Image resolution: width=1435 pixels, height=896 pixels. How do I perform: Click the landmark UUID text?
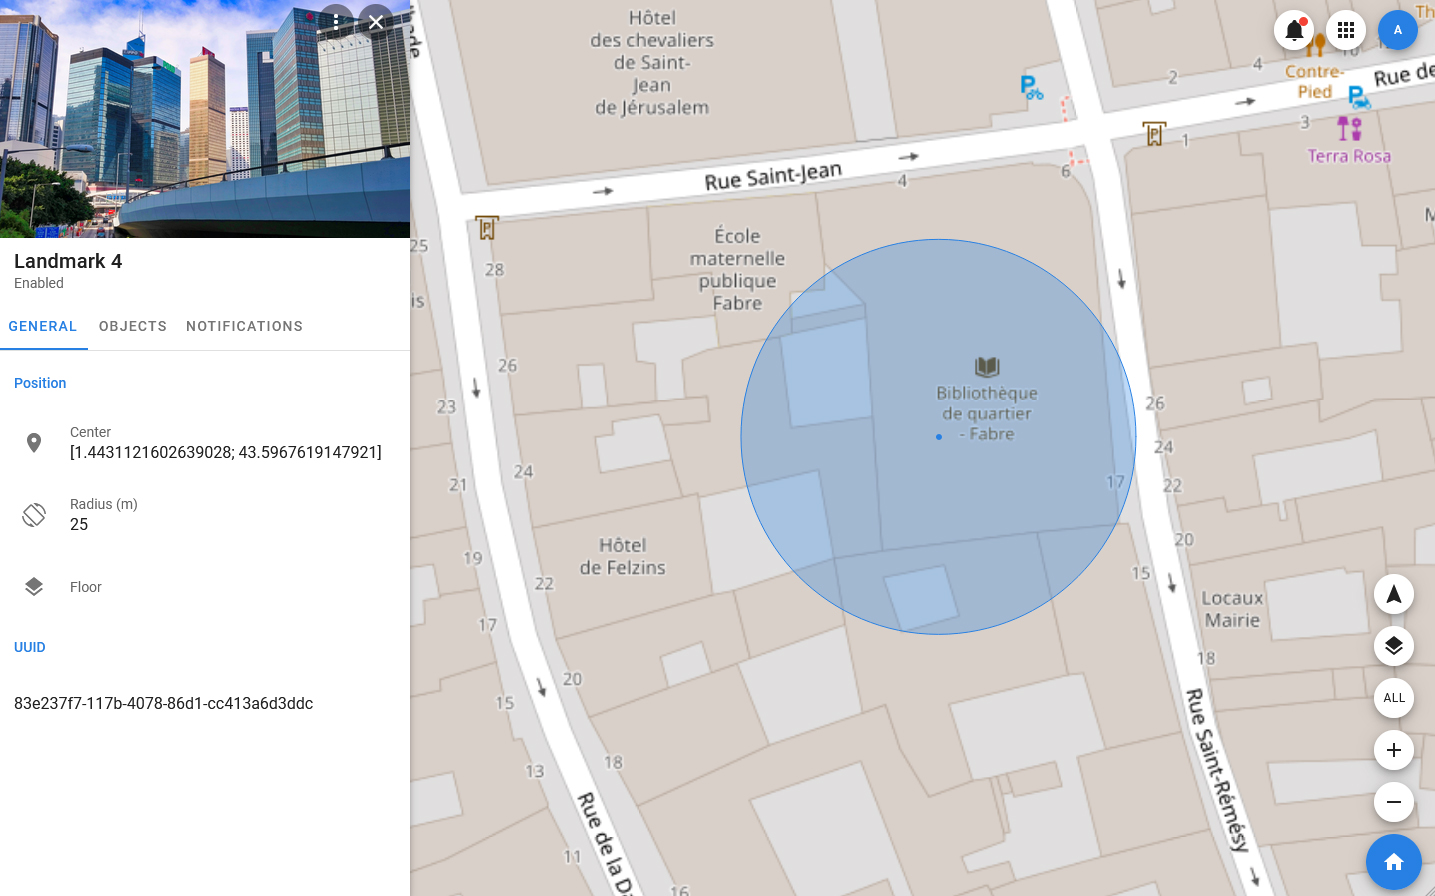(x=163, y=703)
